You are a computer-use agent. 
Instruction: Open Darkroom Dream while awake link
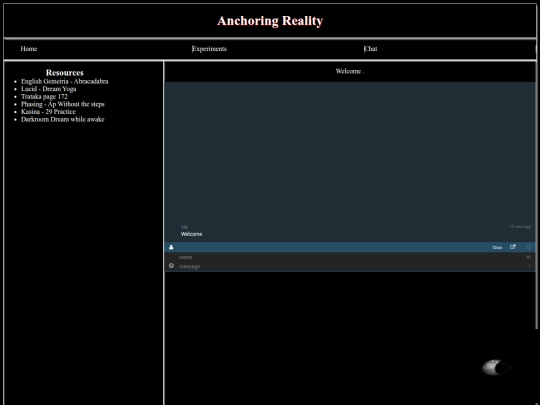(63, 119)
